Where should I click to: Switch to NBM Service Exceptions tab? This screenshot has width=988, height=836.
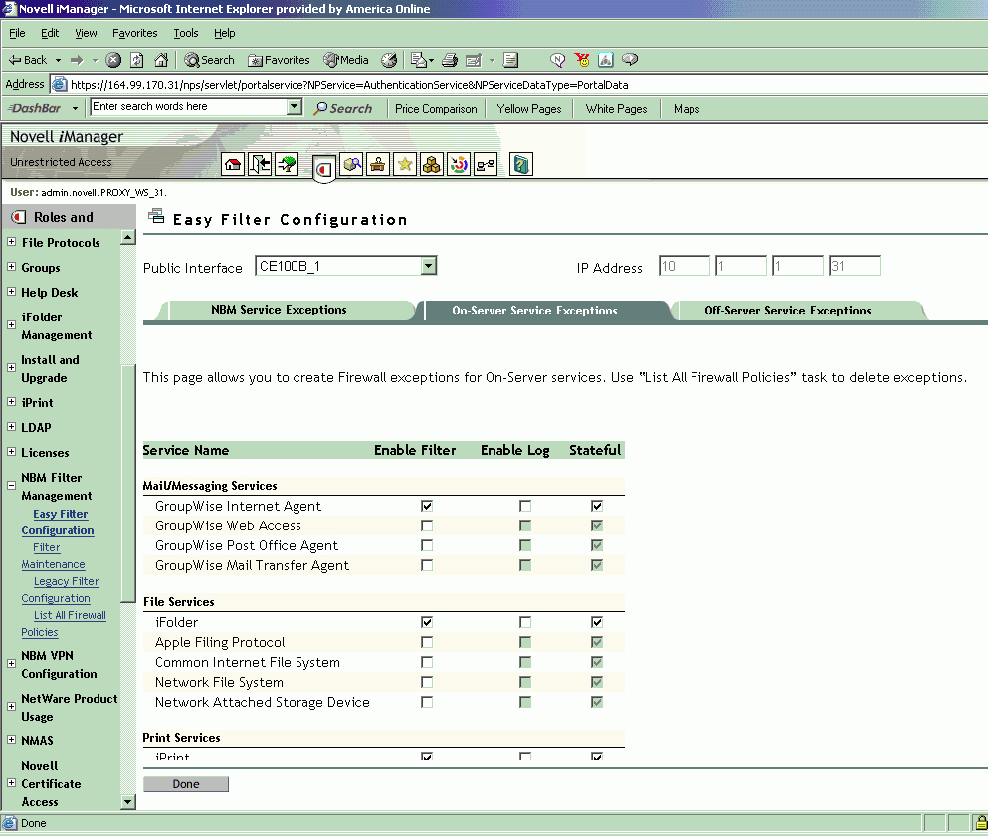pyautogui.click(x=278, y=310)
